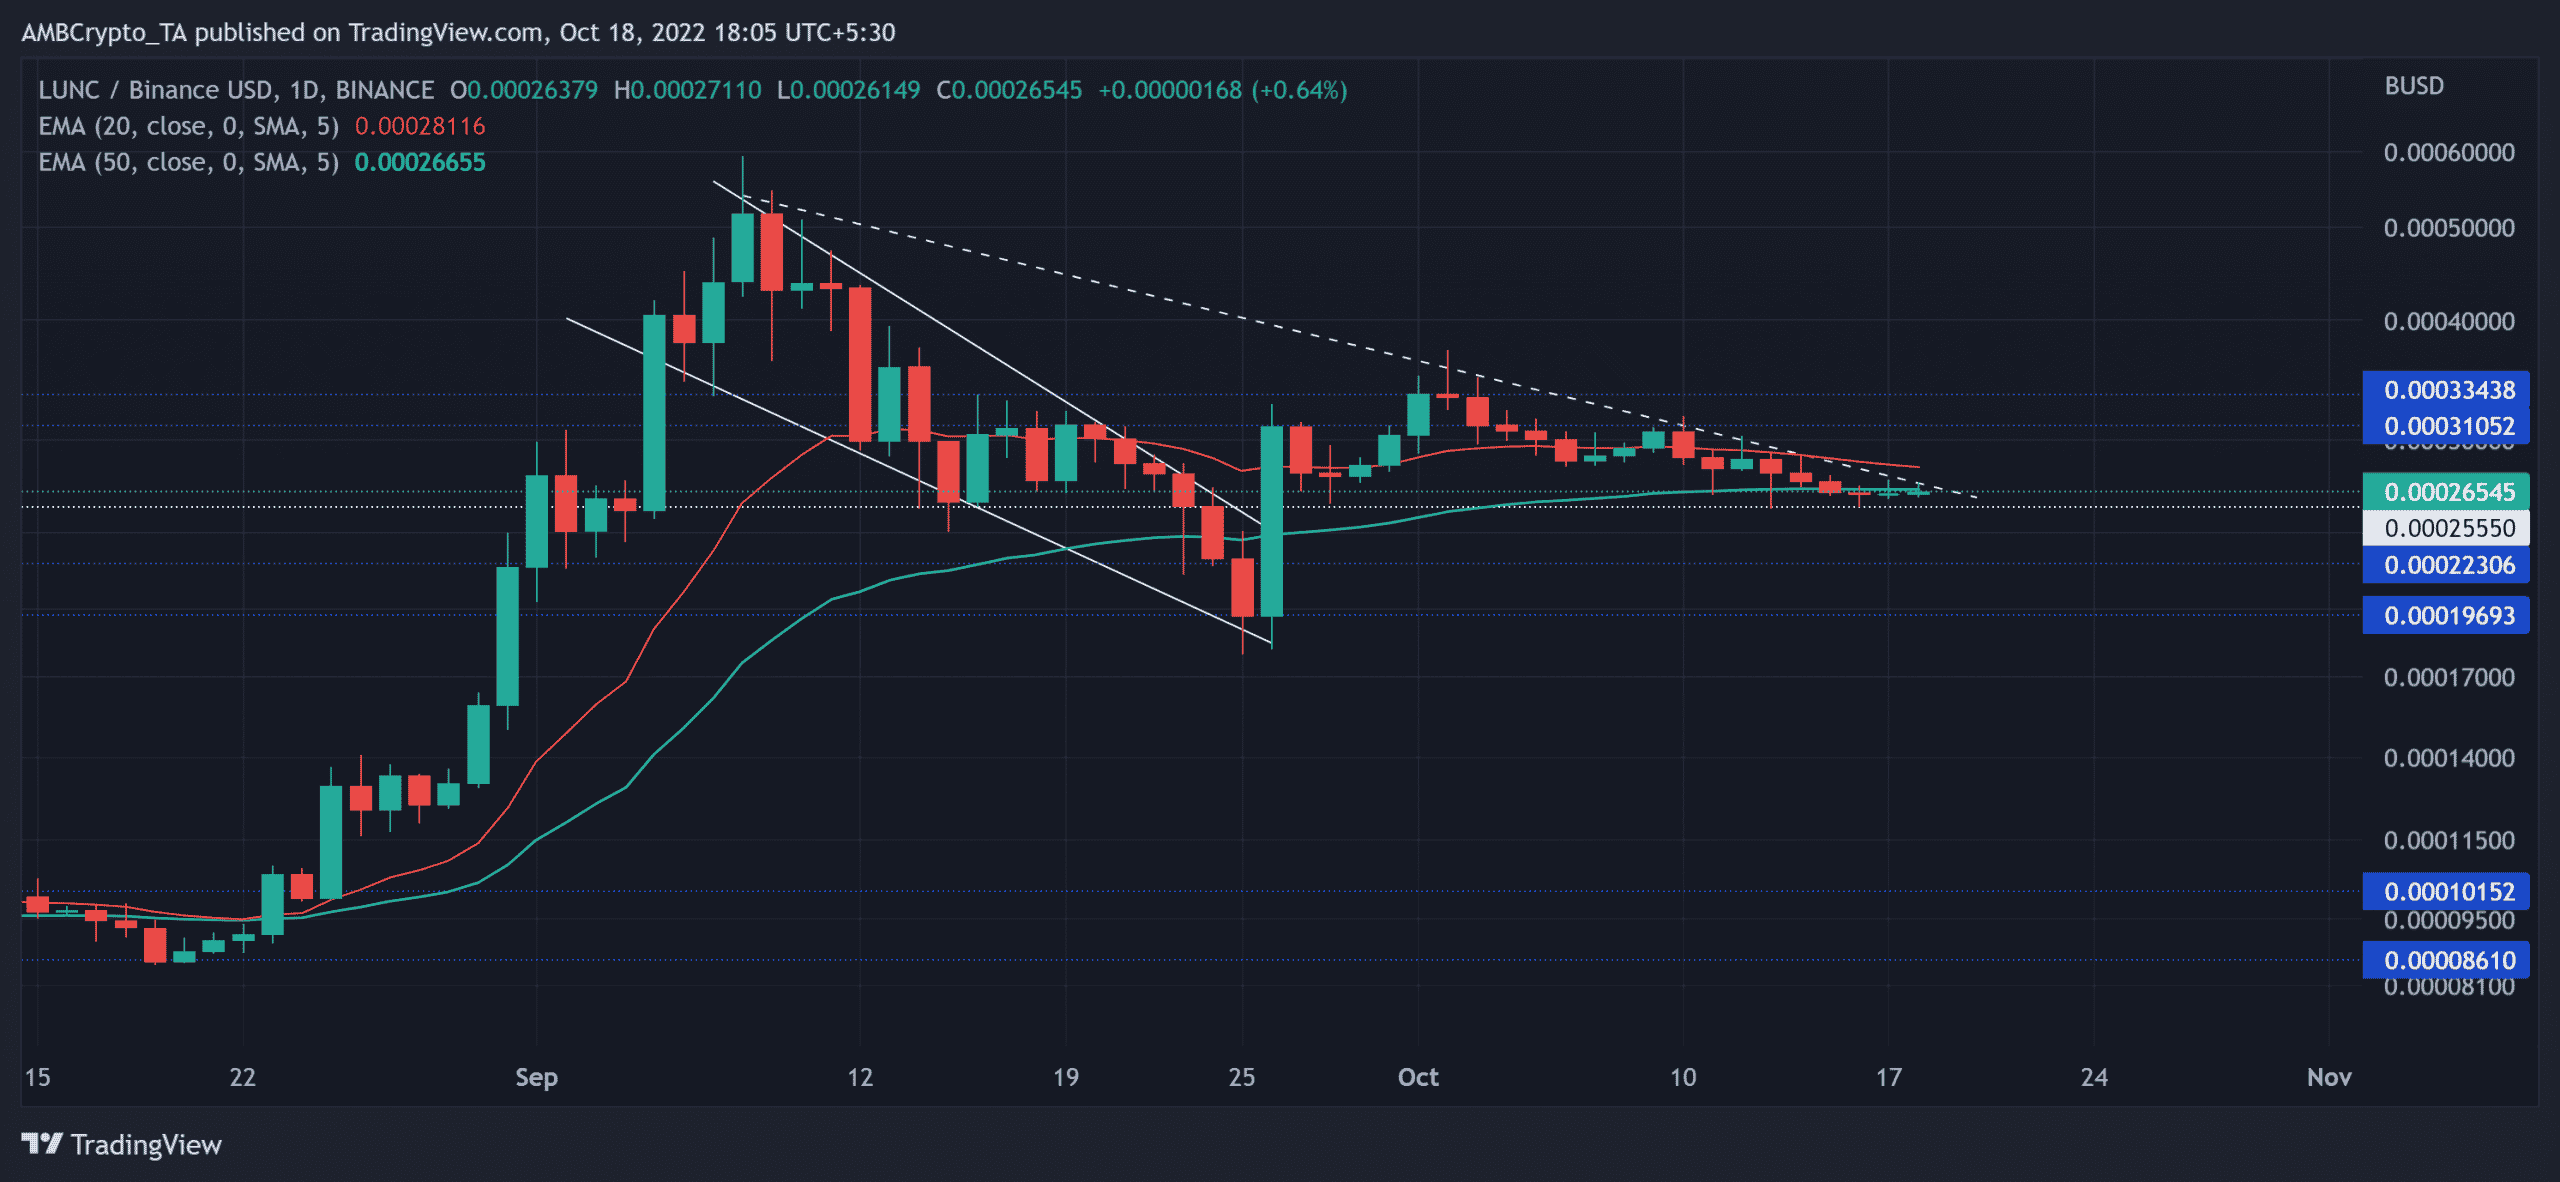
Task: Click the TradingView logo icon
Action: [42, 1143]
